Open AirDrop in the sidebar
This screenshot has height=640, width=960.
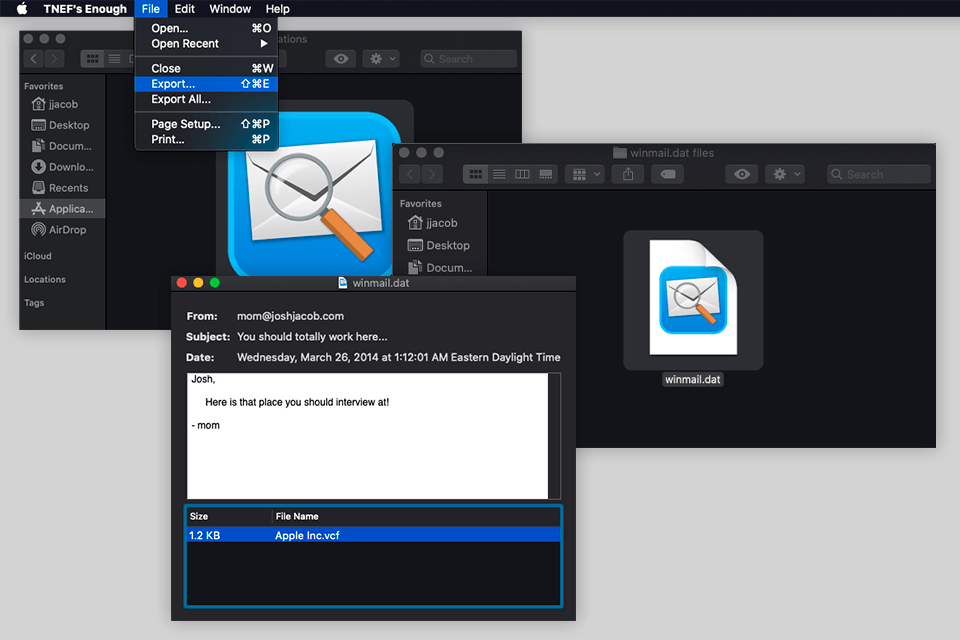pos(62,230)
